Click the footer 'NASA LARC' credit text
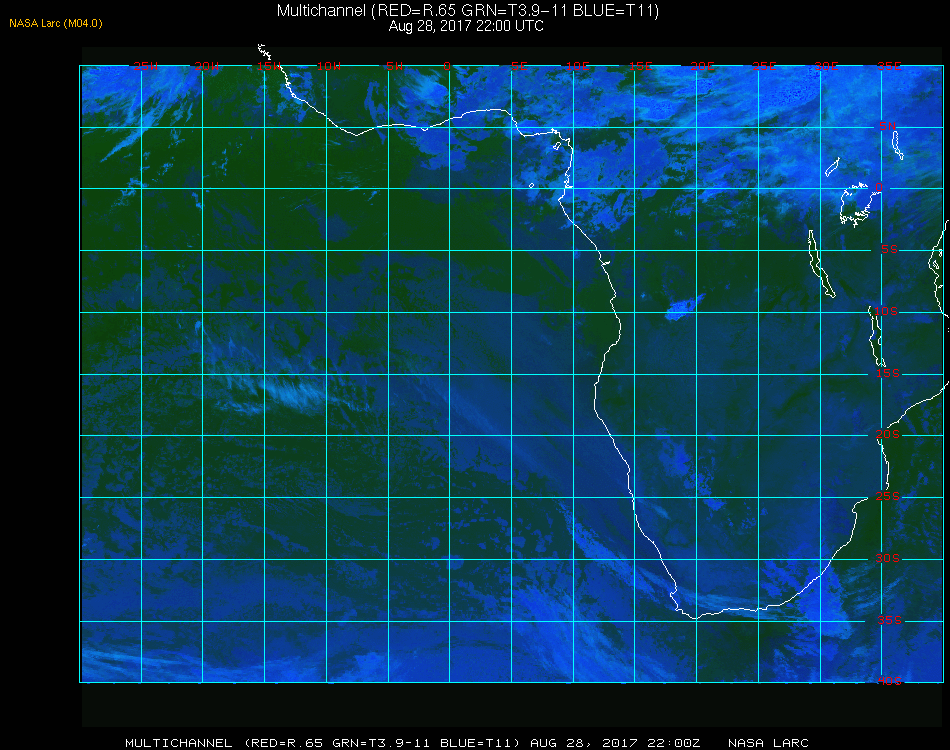 pos(768,743)
